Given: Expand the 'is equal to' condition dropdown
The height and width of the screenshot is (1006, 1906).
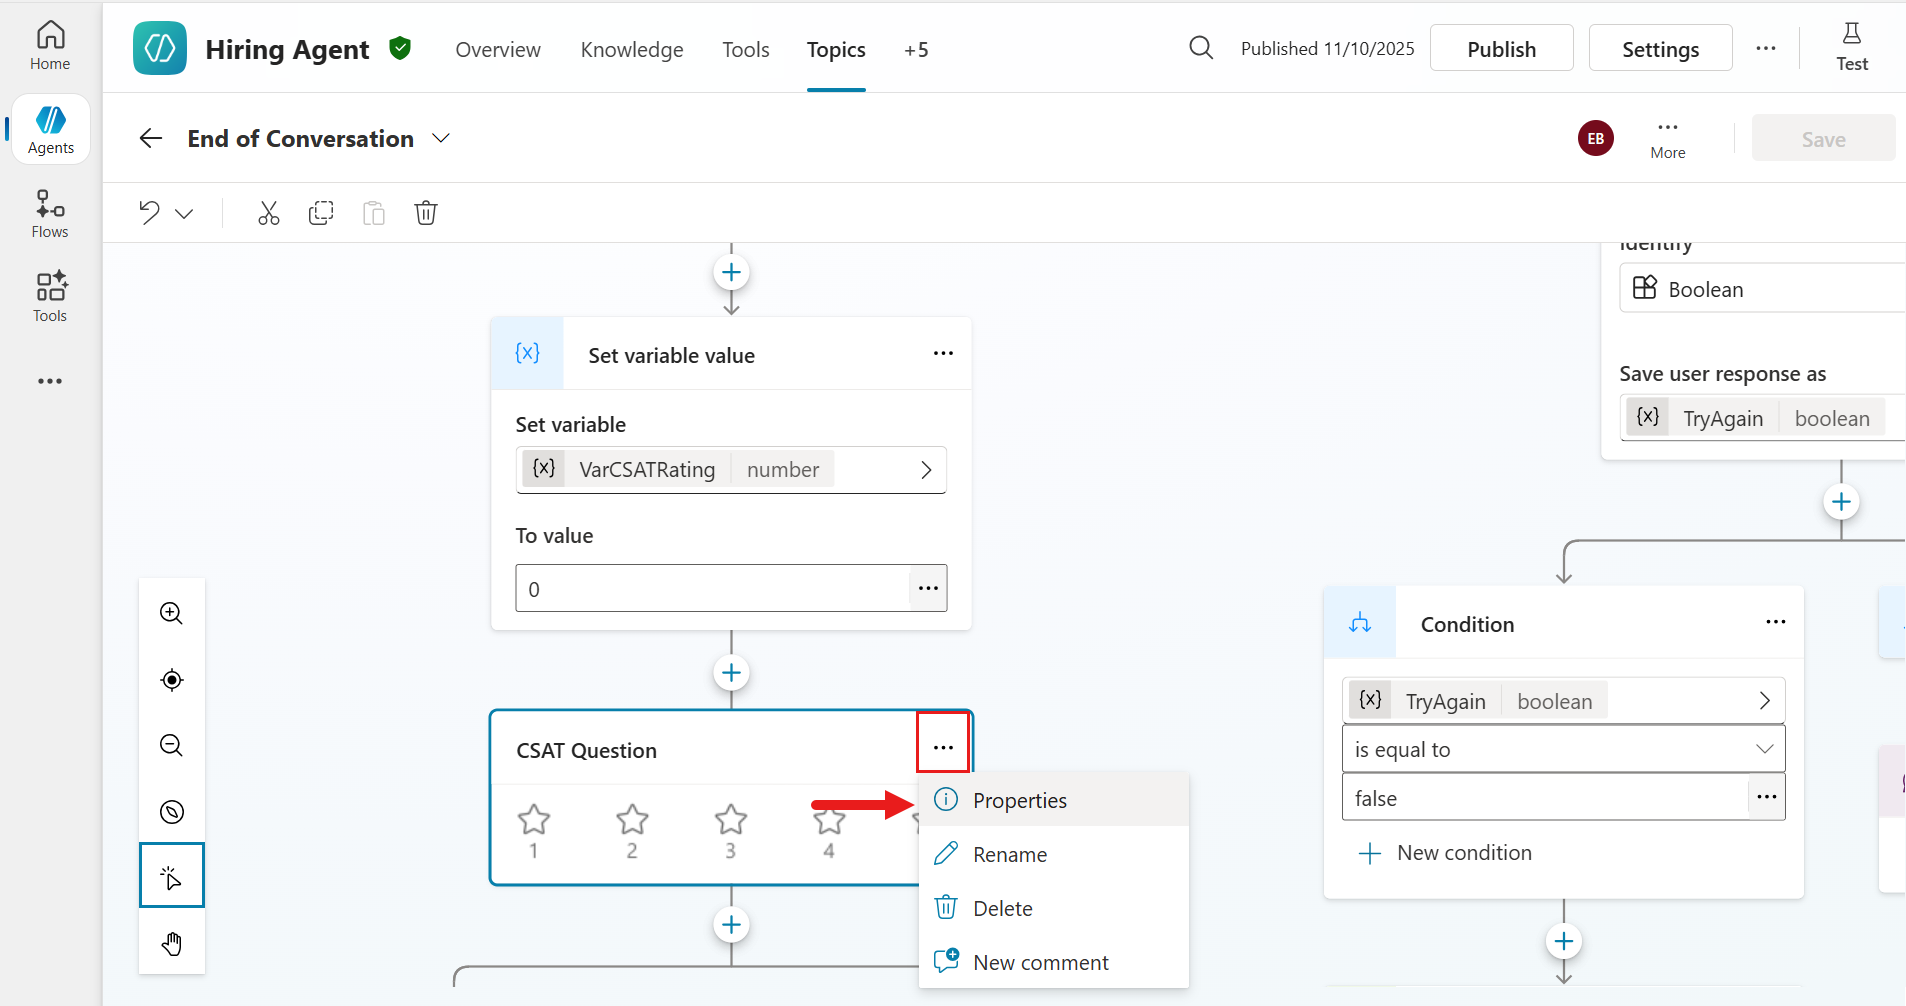Looking at the screenshot, I should tap(1765, 748).
